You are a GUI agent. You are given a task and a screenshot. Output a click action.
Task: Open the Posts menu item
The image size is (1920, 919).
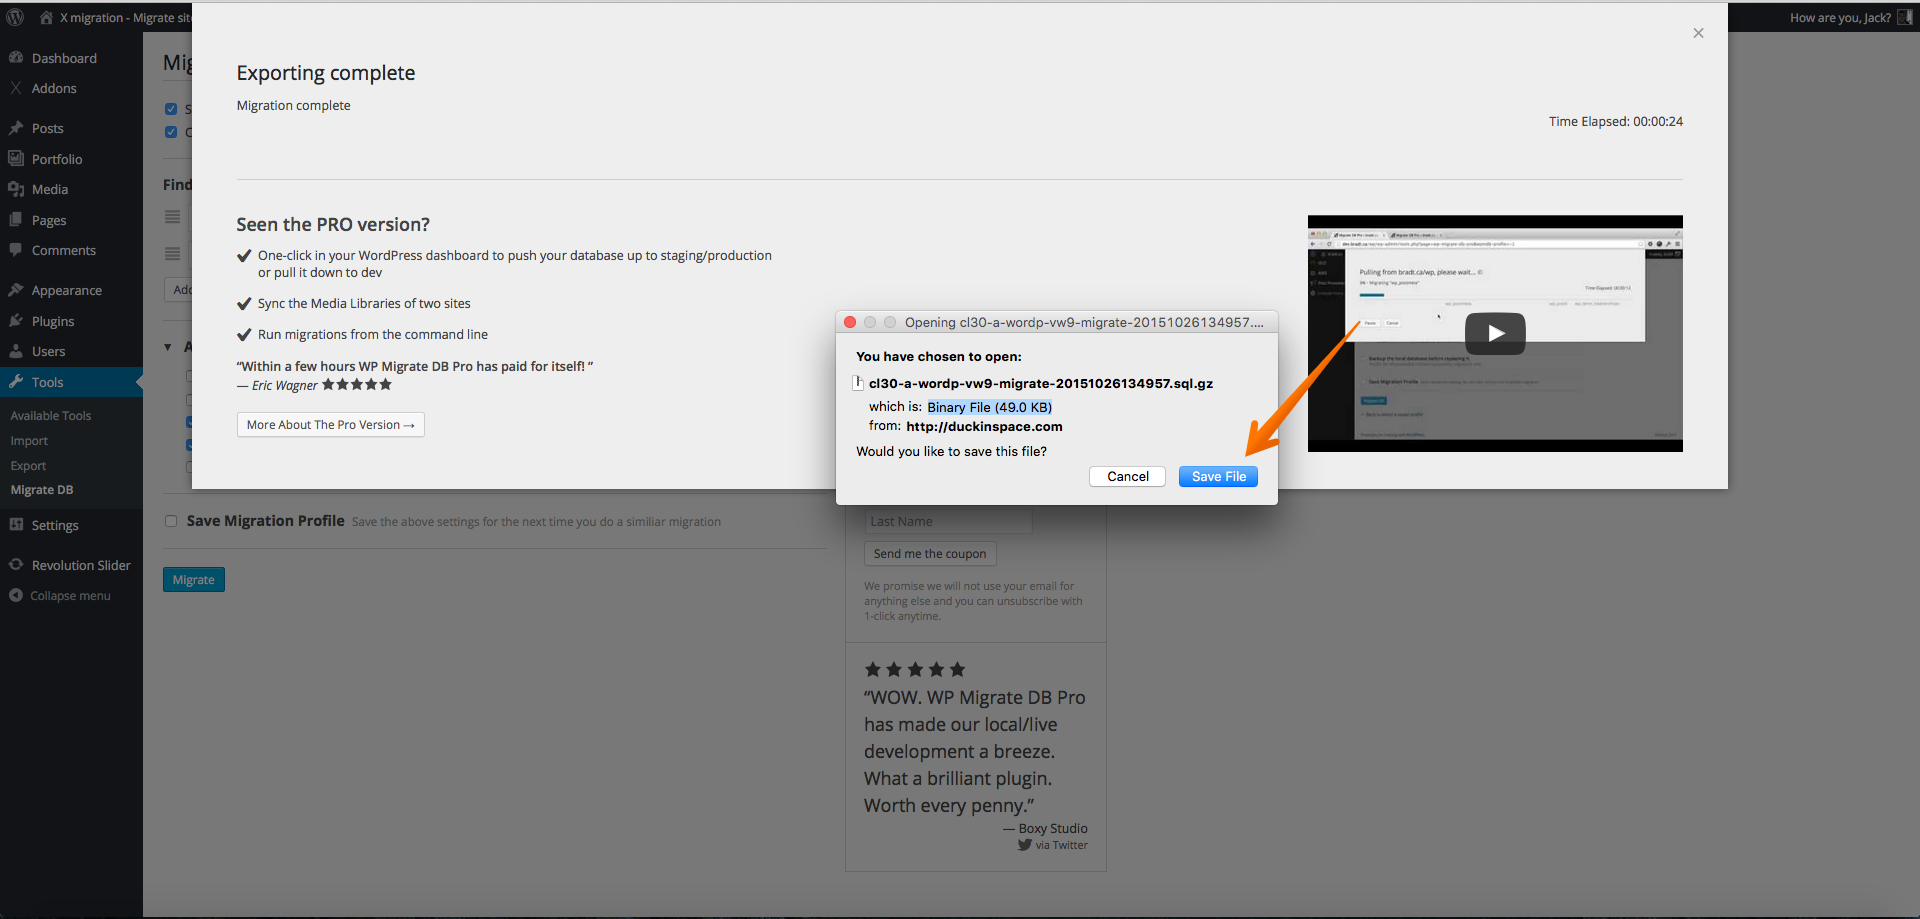pyautogui.click(x=47, y=128)
